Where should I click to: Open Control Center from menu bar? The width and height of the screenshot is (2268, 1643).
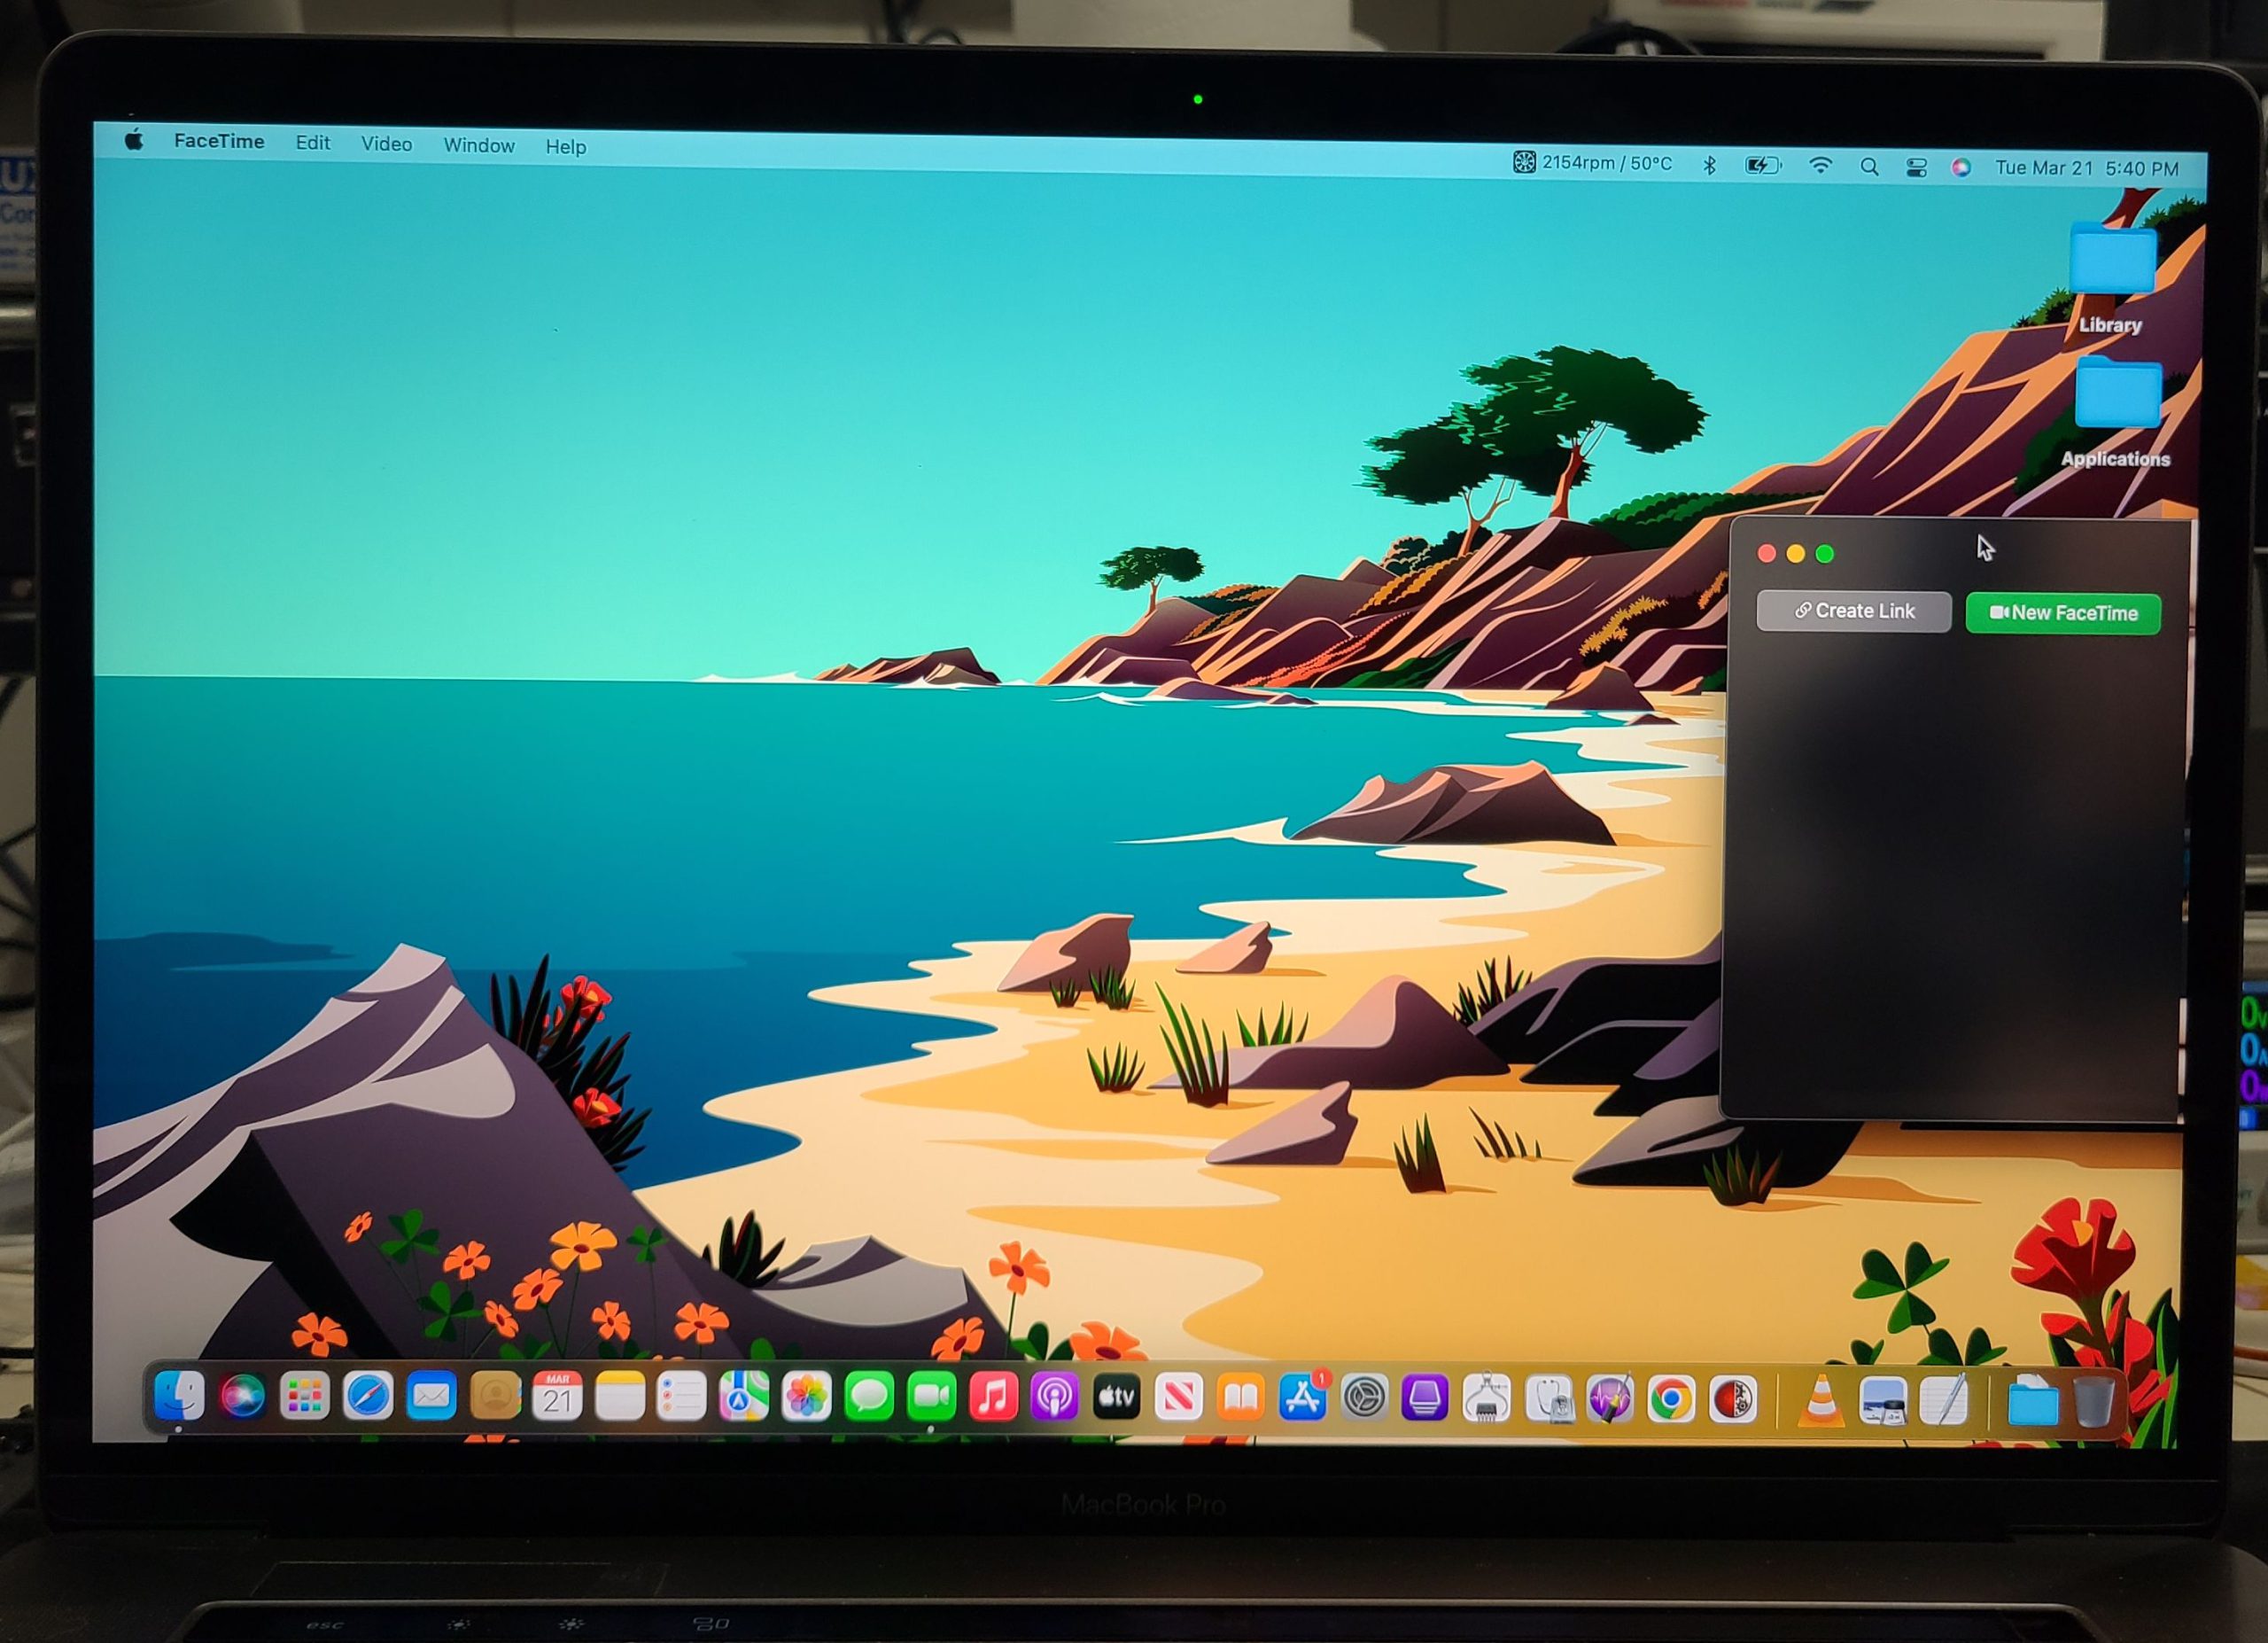pyautogui.click(x=1916, y=168)
